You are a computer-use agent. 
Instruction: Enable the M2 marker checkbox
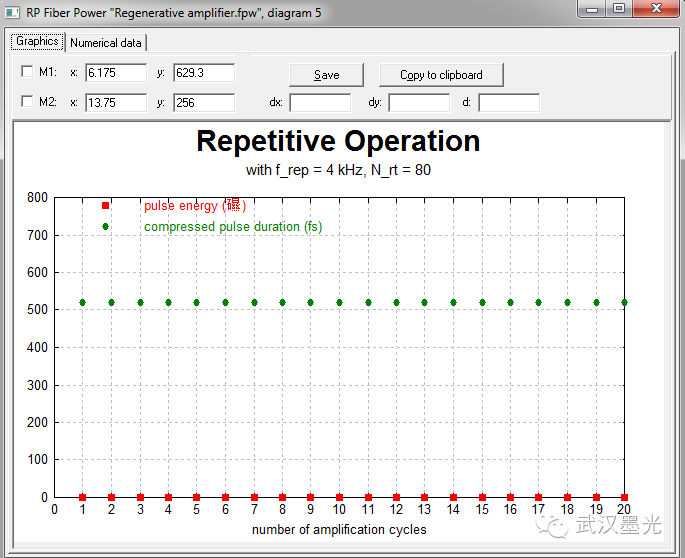27,101
